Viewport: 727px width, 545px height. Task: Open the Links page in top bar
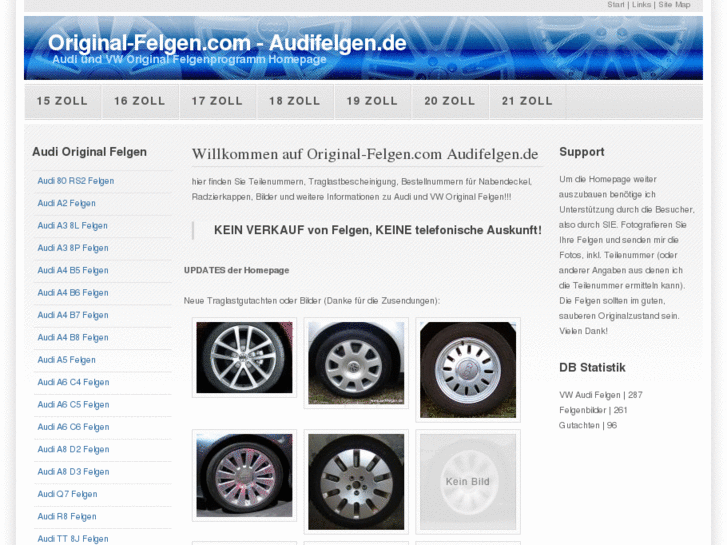pyautogui.click(x=642, y=5)
